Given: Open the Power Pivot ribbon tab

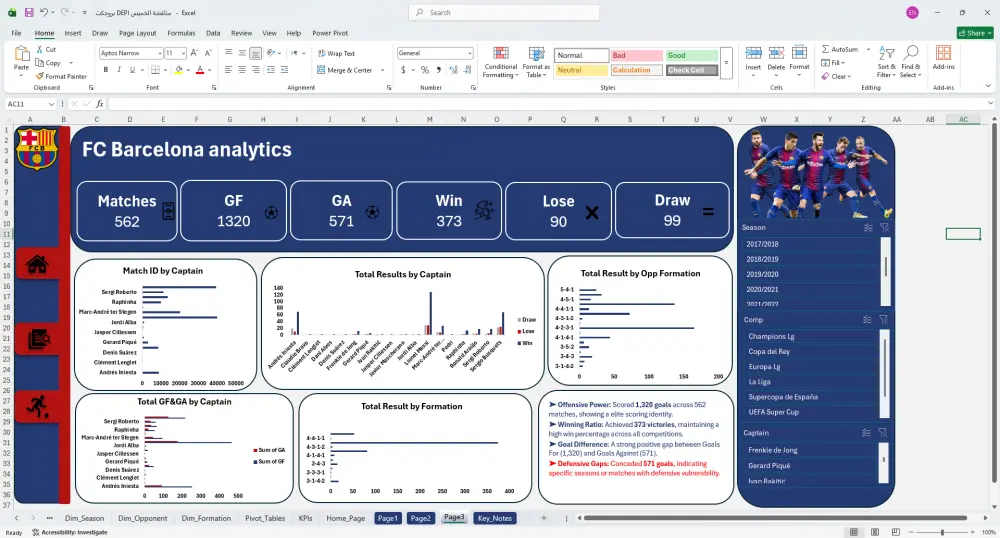Looking at the screenshot, I should click(330, 33).
